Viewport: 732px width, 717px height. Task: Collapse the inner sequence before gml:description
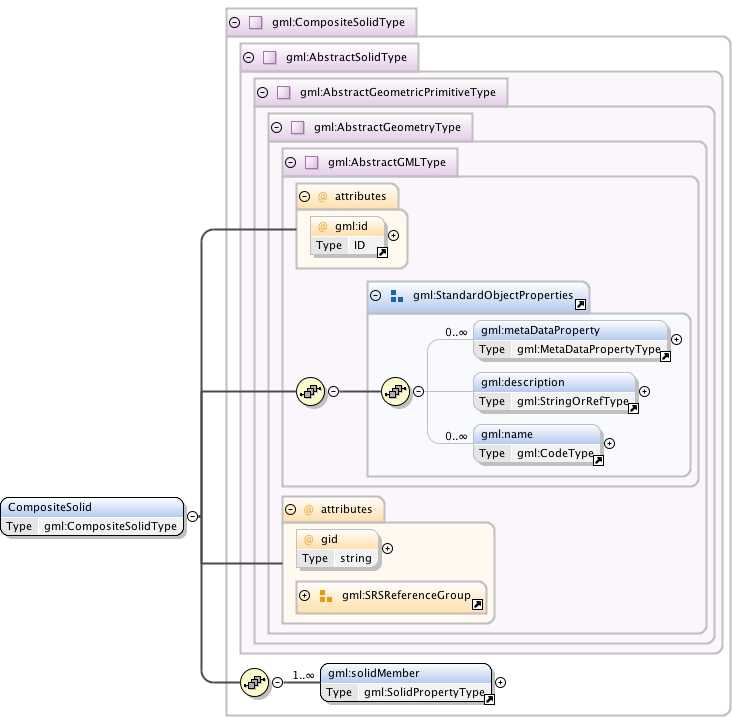coord(419,392)
